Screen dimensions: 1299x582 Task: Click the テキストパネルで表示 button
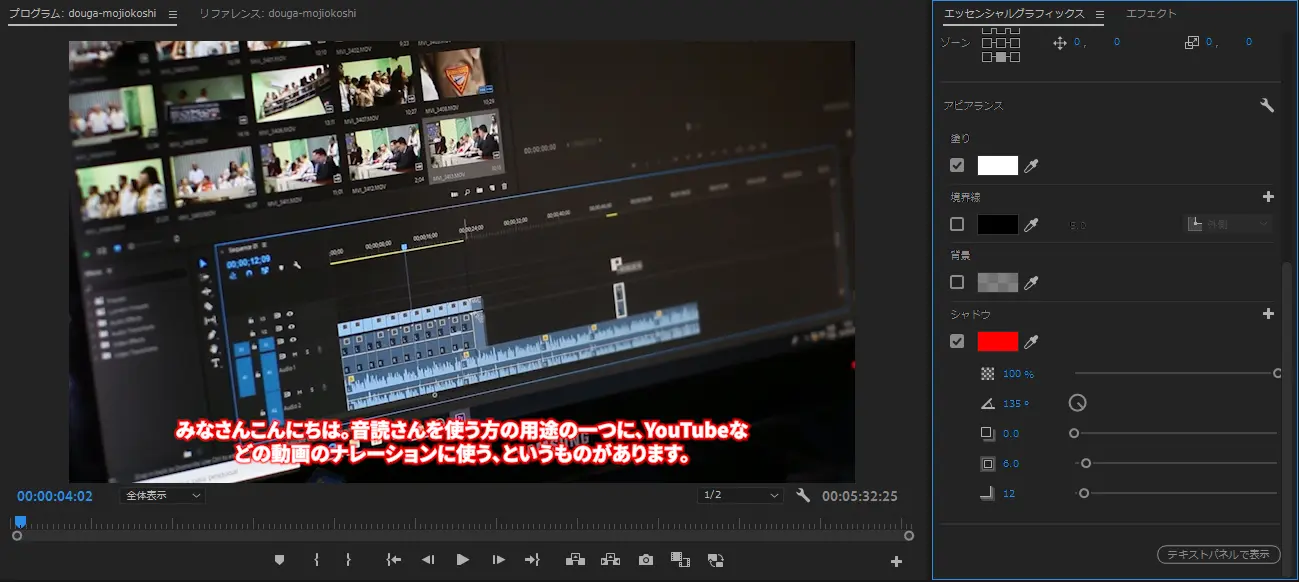point(1217,554)
